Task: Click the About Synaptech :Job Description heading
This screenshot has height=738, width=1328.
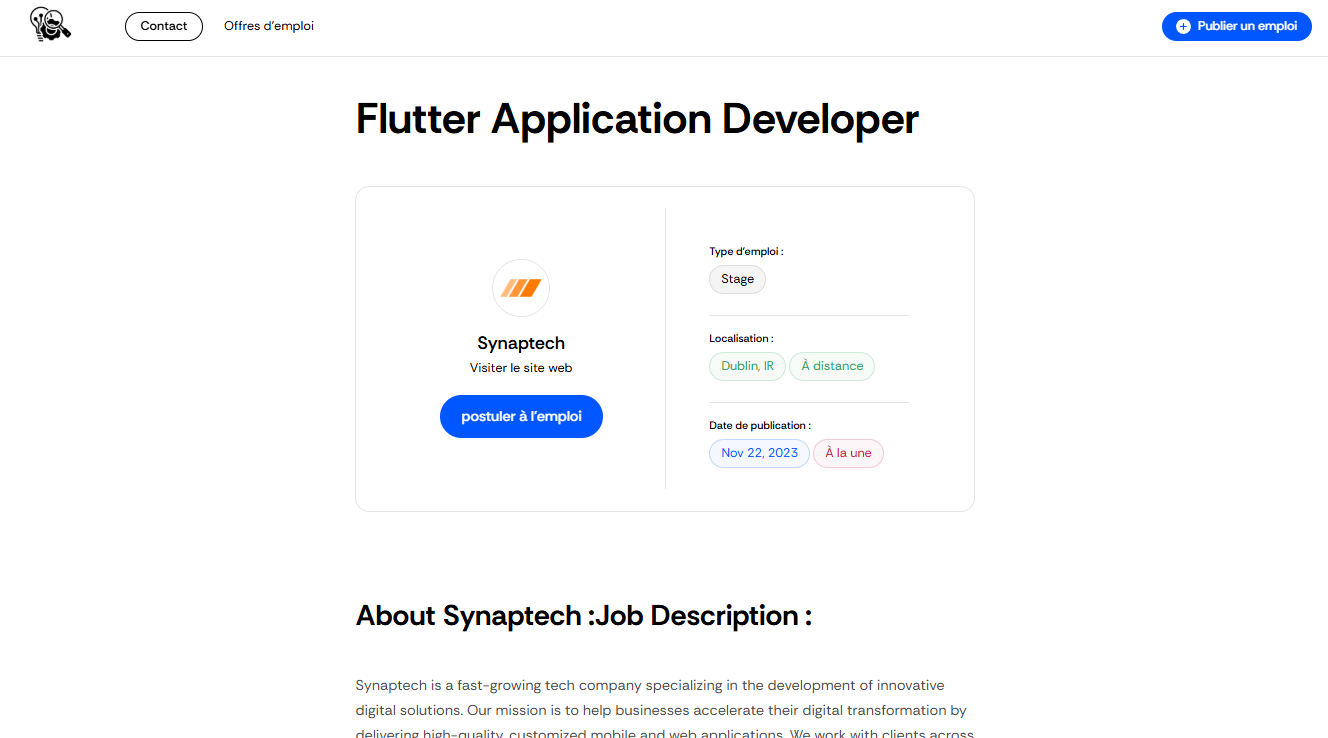Action: point(584,616)
